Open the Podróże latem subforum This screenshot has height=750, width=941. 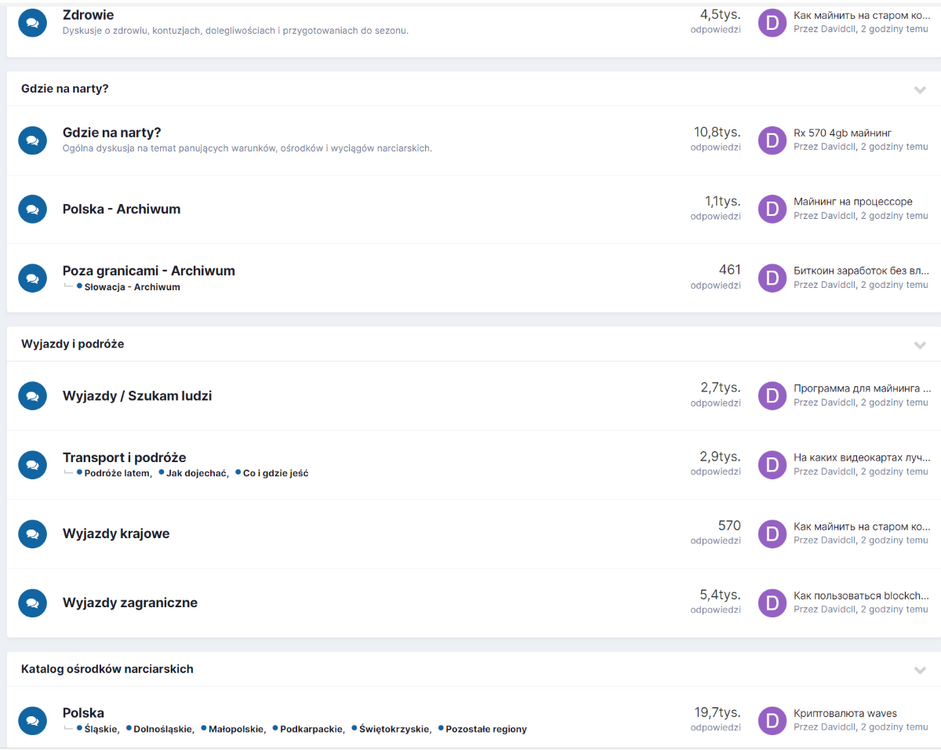(x=117, y=473)
